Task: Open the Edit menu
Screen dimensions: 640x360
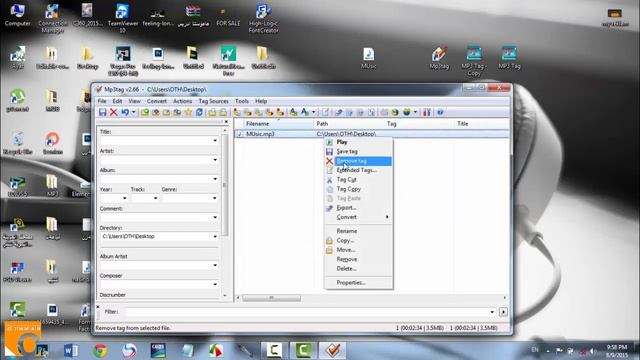Action: pyautogui.click(x=118, y=101)
